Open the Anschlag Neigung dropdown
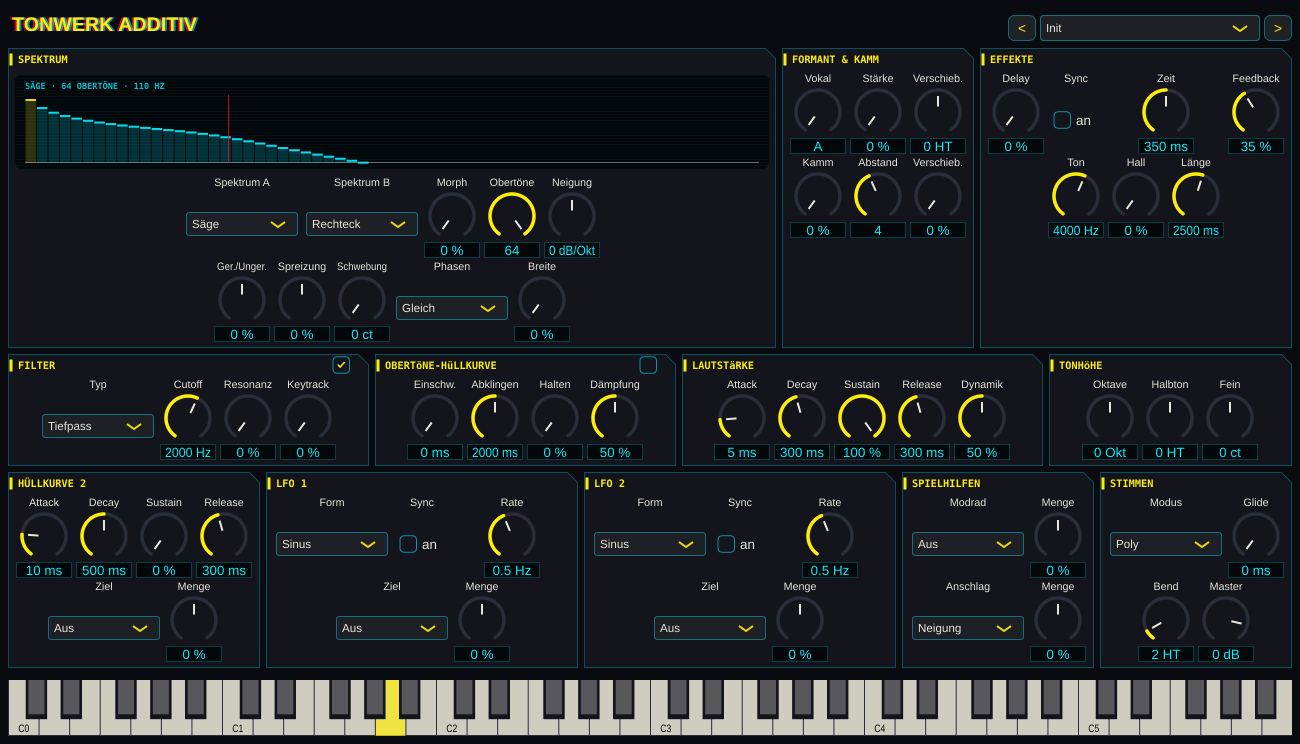 click(x=968, y=628)
